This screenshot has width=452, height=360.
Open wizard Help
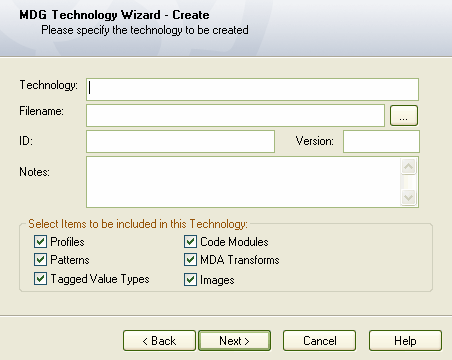[x=405, y=341]
